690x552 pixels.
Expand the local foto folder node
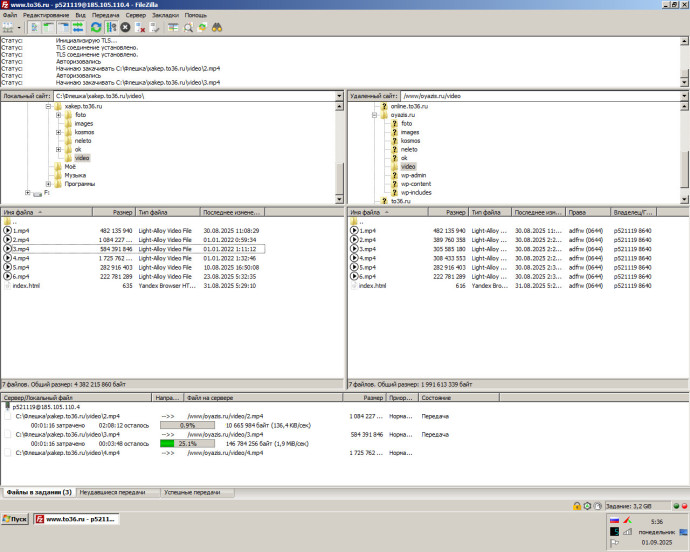point(59,115)
